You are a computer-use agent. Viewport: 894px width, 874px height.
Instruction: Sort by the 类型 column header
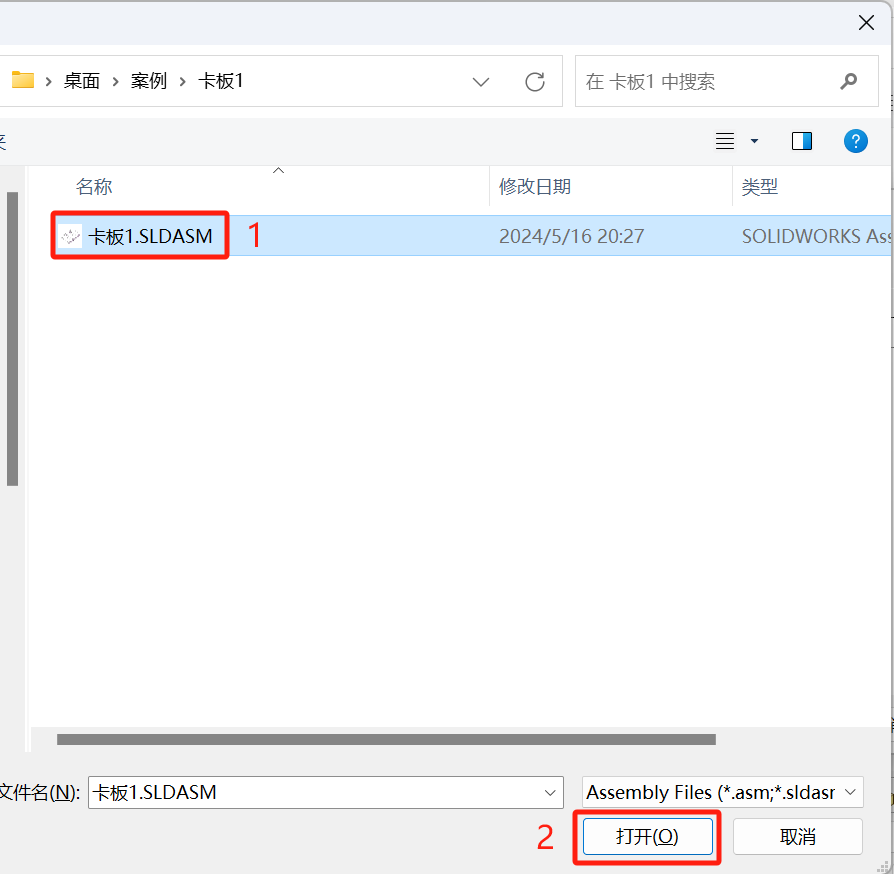tap(759, 186)
